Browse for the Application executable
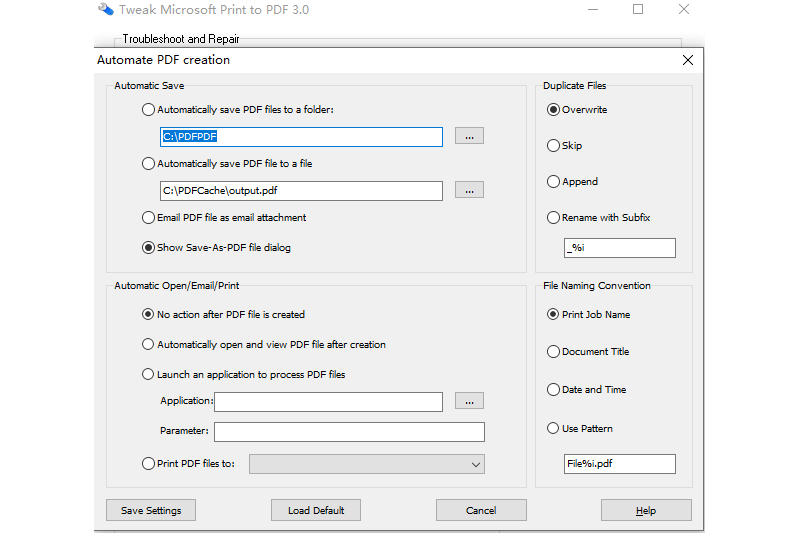The image size is (800, 533). coord(469,401)
